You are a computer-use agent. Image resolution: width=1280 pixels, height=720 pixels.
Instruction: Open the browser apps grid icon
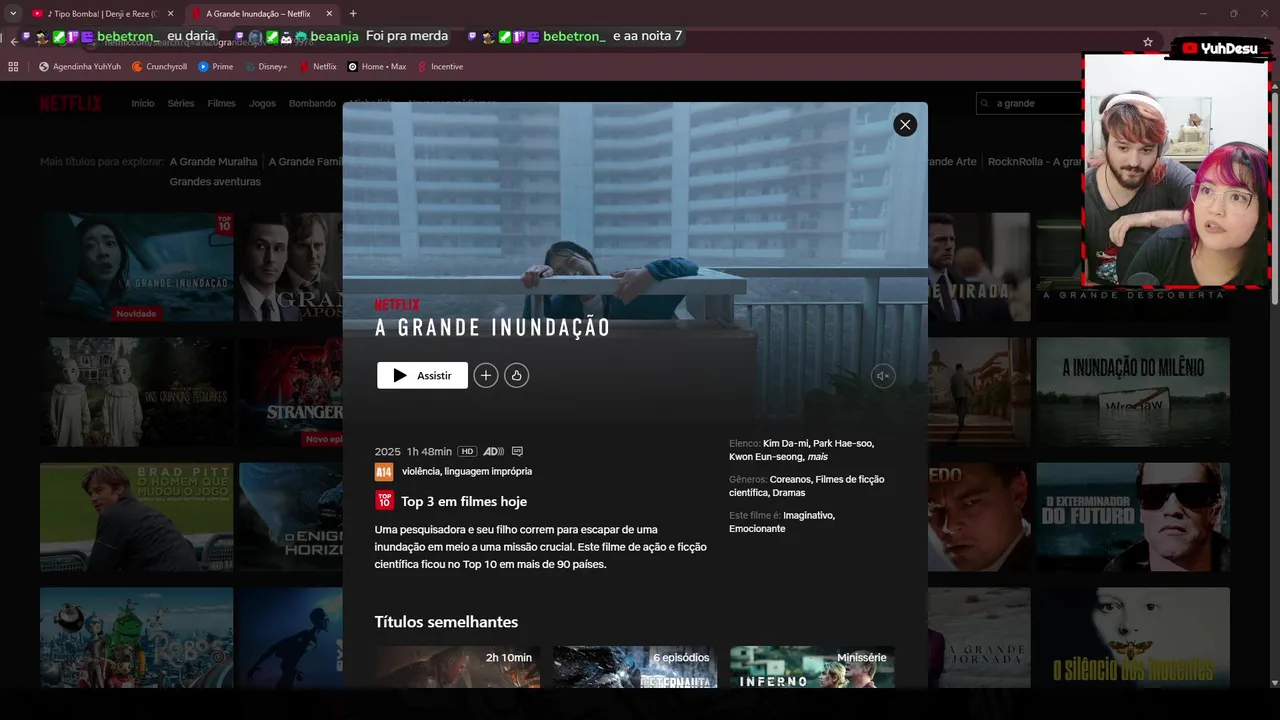click(x=13, y=67)
